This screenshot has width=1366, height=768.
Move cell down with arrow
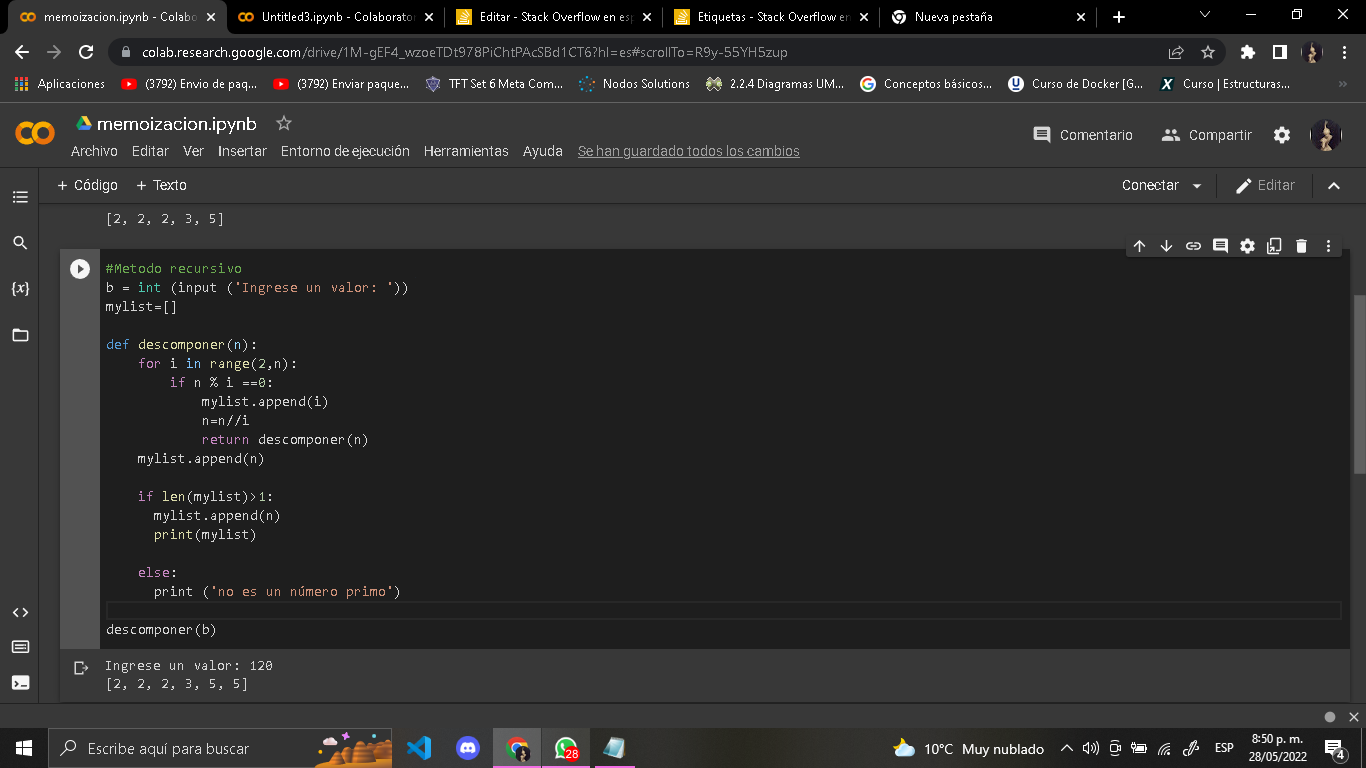[x=1166, y=246]
